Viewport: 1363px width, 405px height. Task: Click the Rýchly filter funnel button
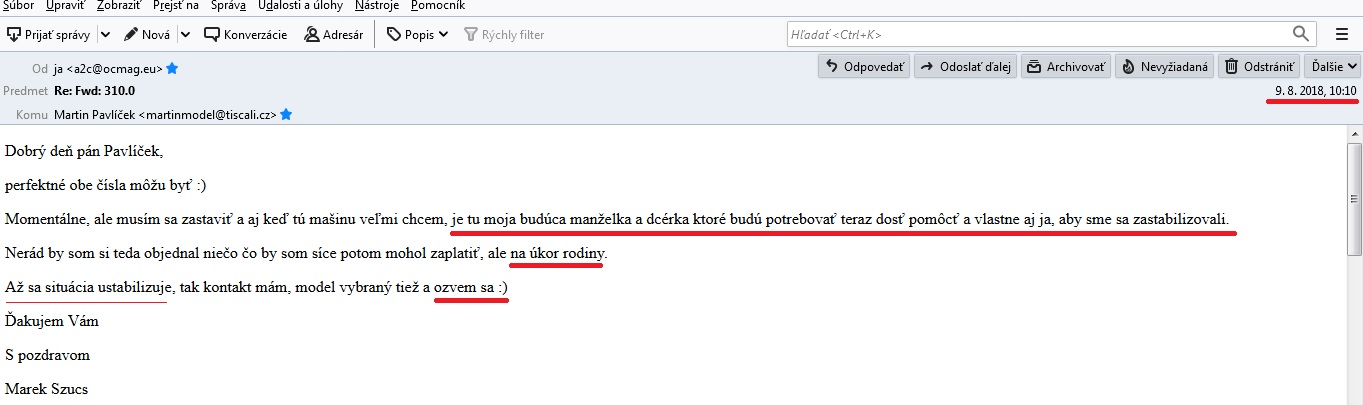(x=504, y=34)
